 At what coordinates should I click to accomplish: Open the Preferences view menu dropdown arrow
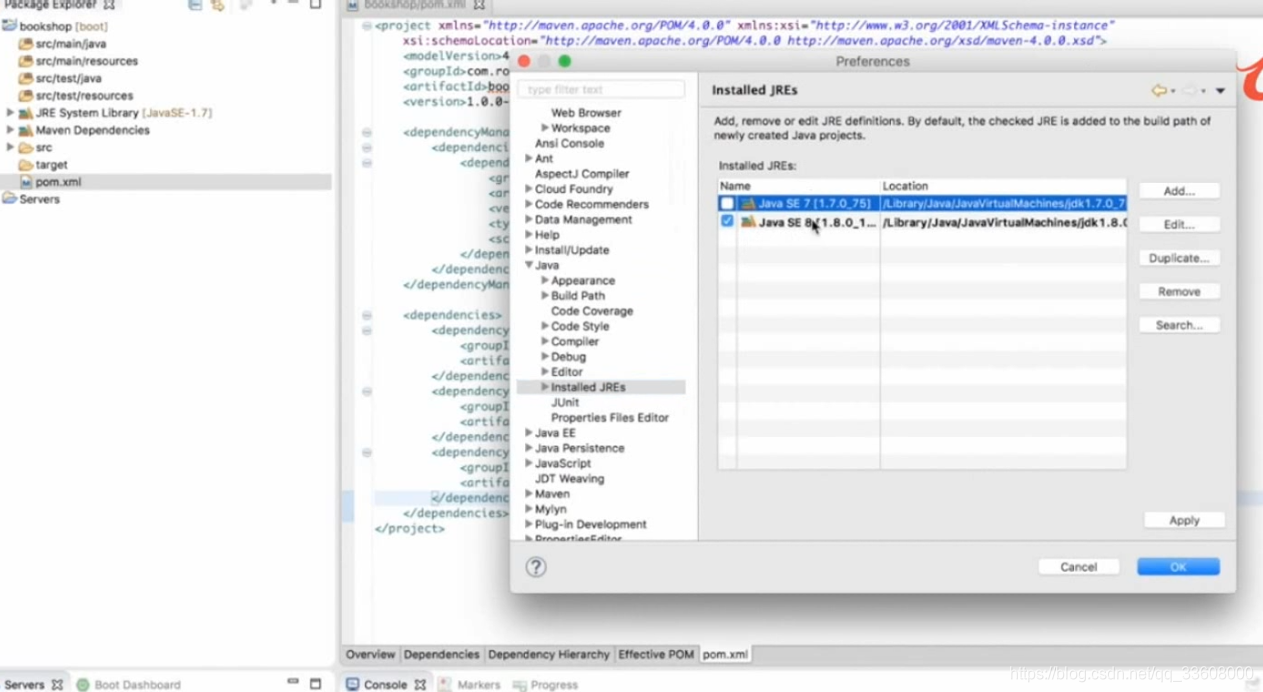click(x=1220, y=91)
